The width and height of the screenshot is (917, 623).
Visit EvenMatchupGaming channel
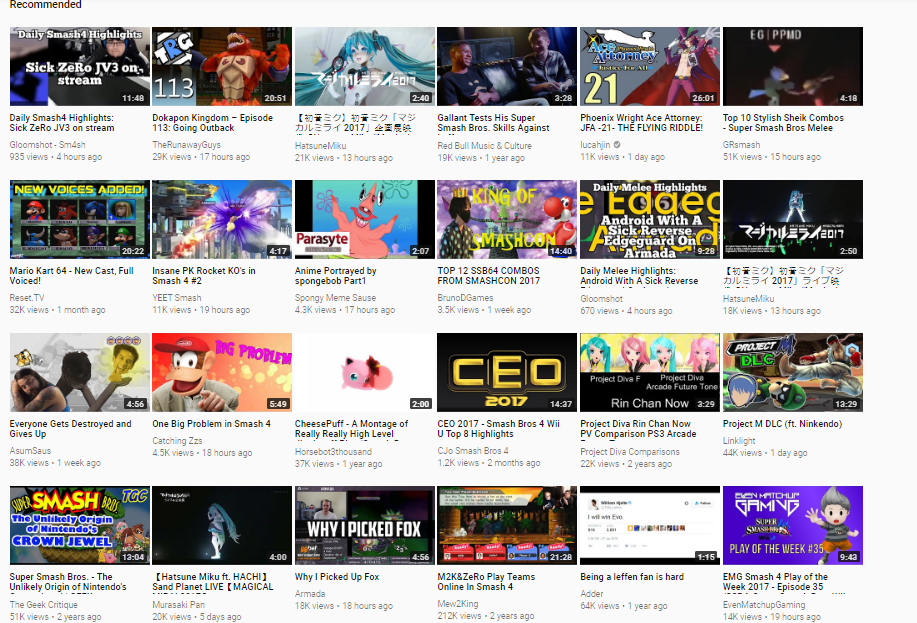[764, 605]
